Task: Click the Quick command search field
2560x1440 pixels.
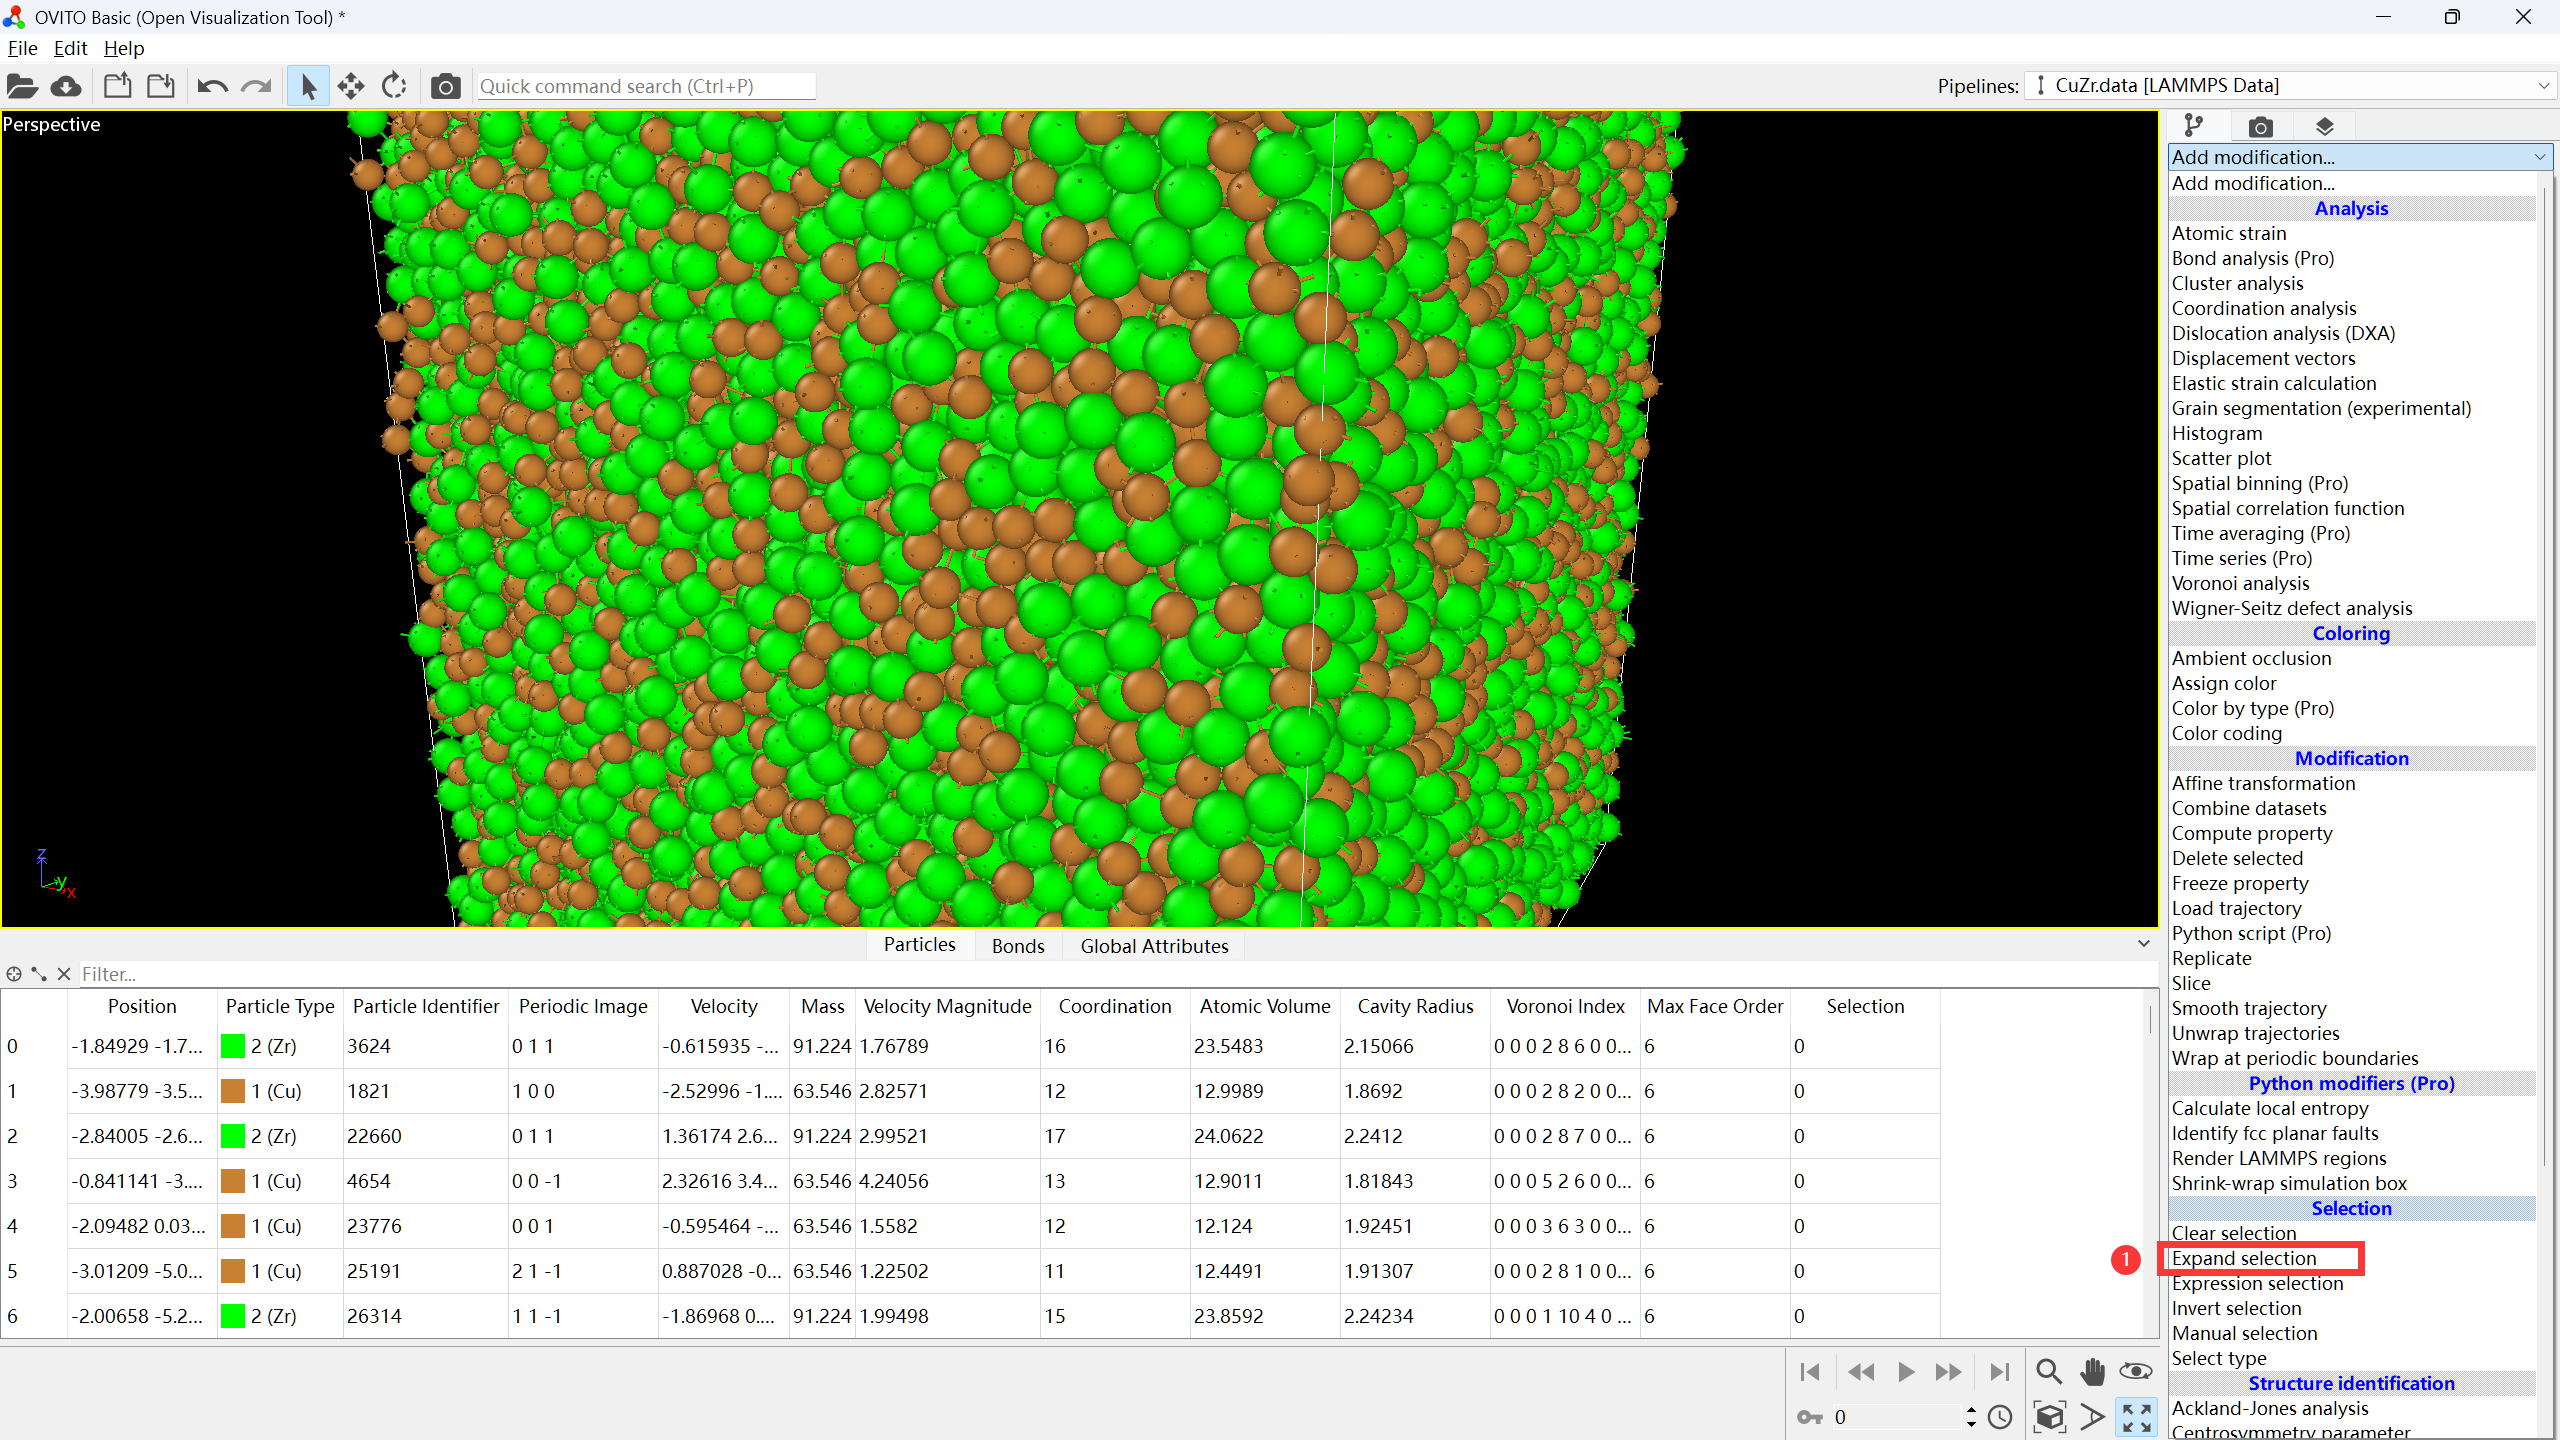Action: [x=645, y=86]
